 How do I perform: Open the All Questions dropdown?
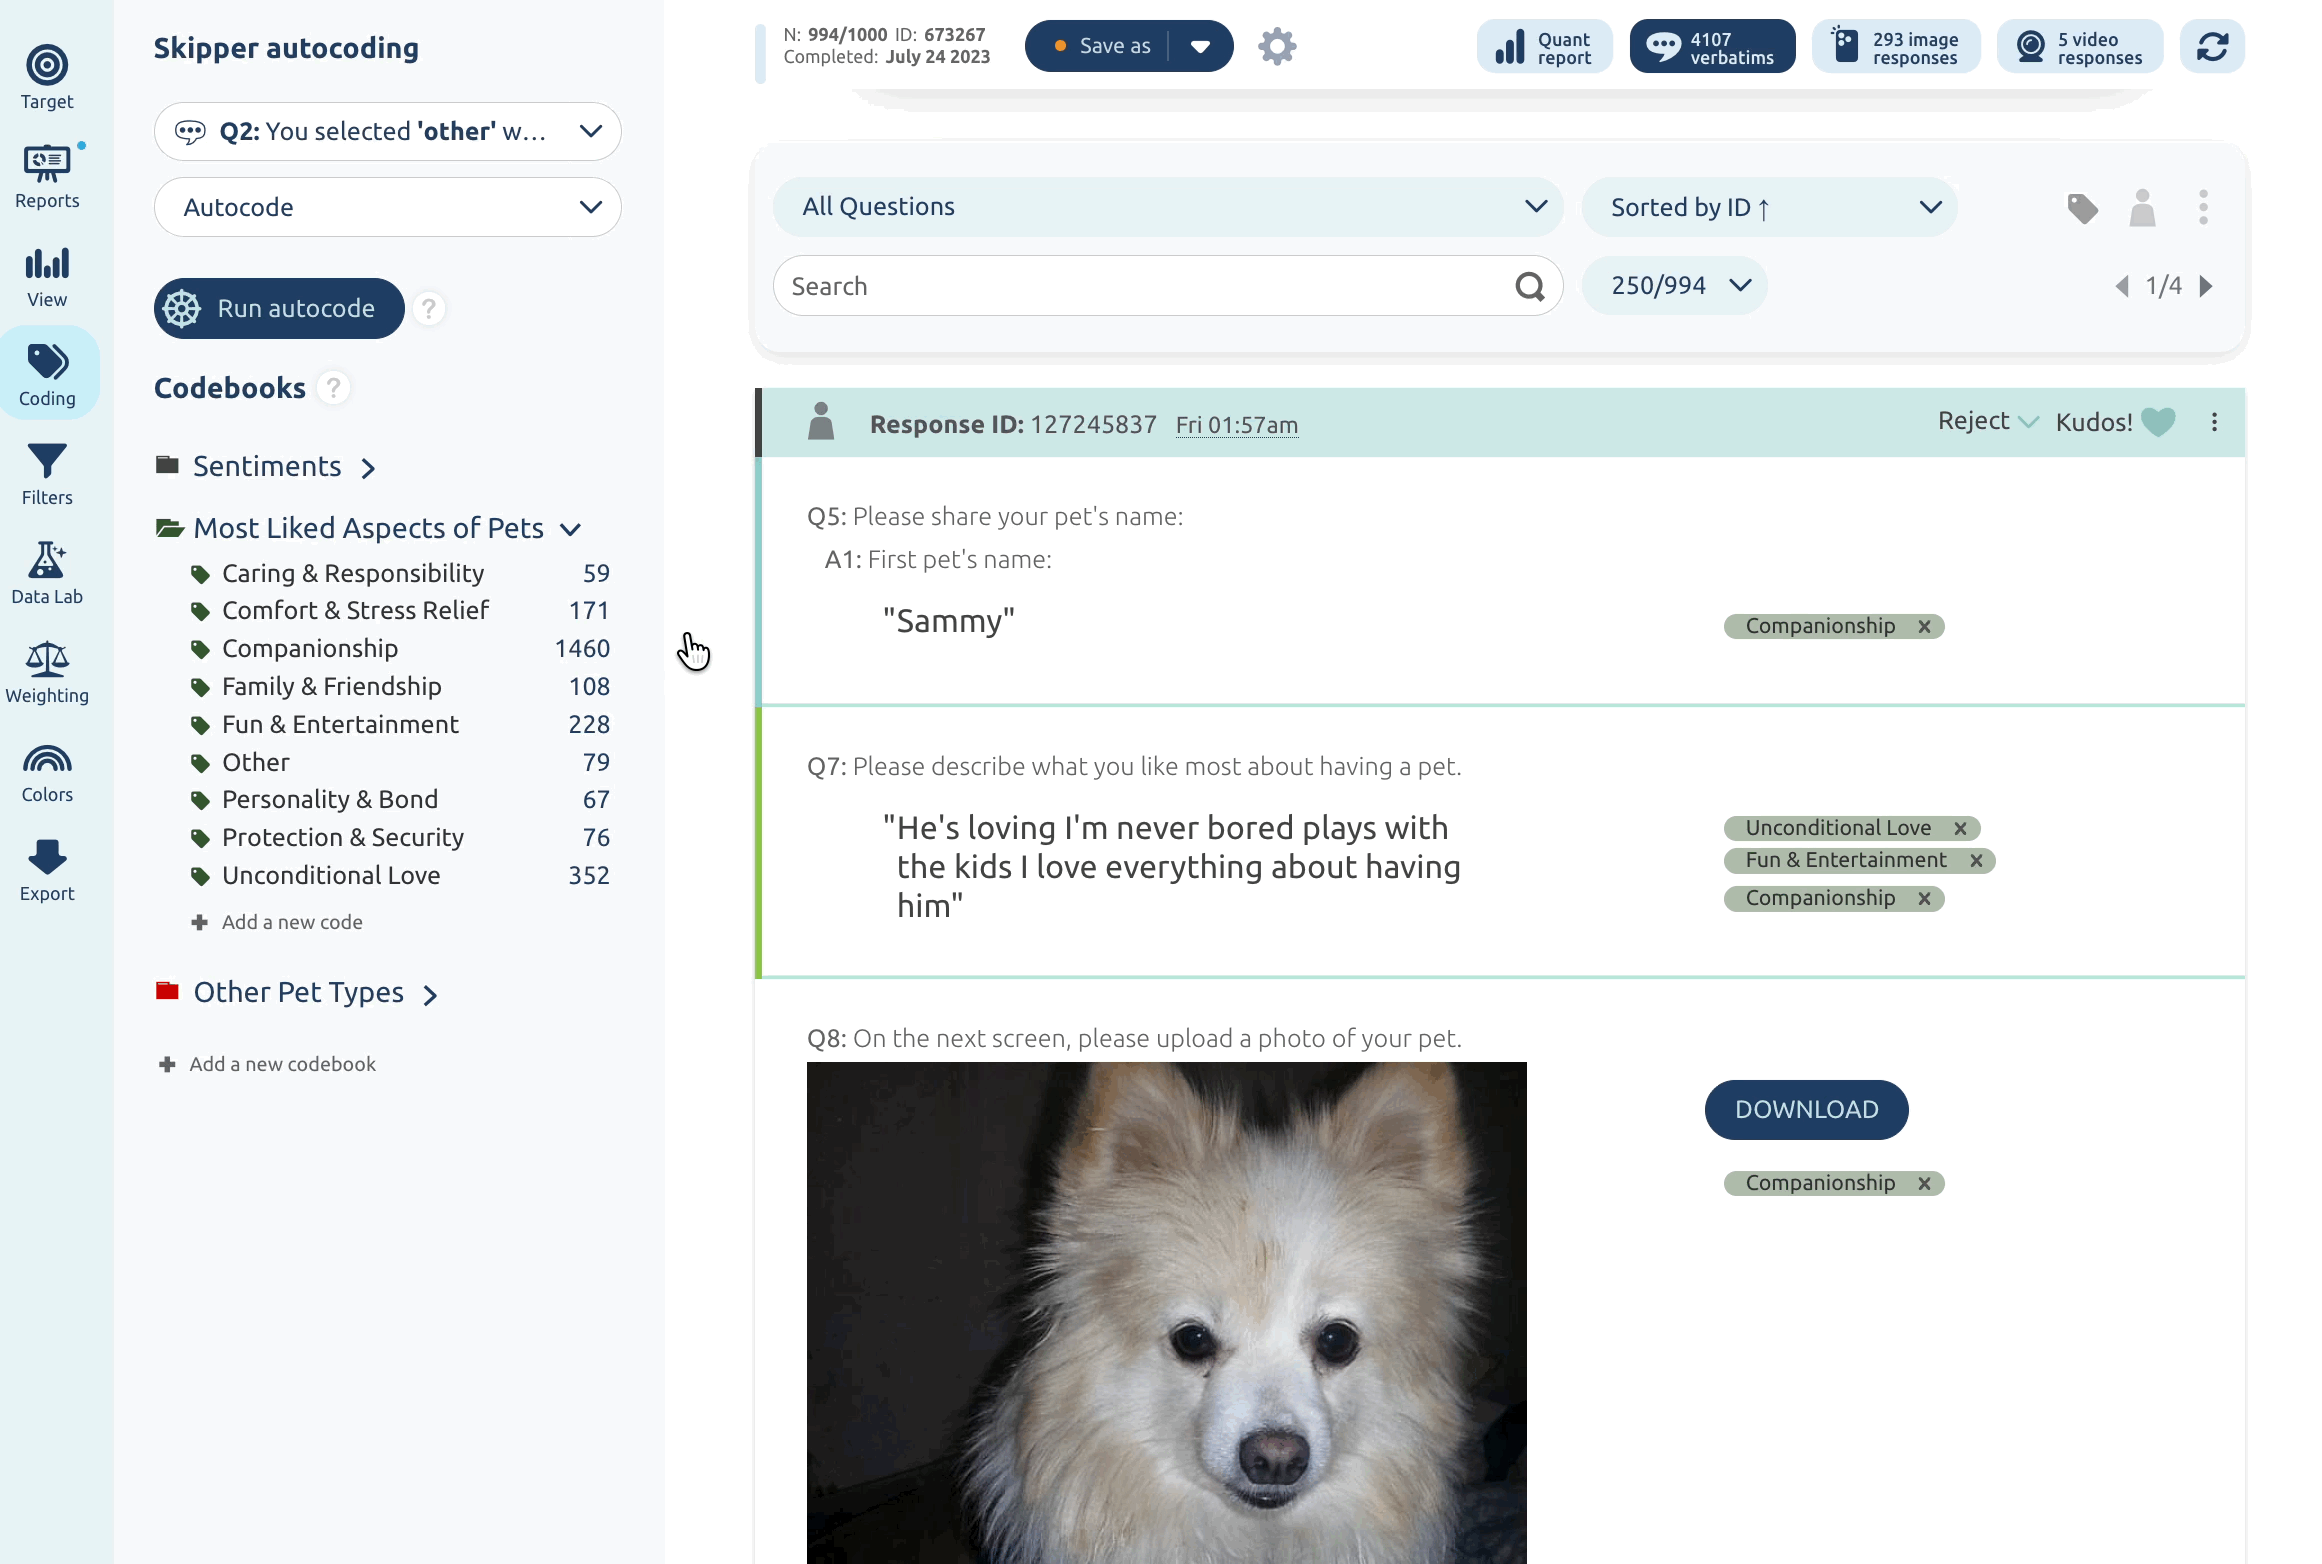pyautogui.click(x=1167, y=207)
